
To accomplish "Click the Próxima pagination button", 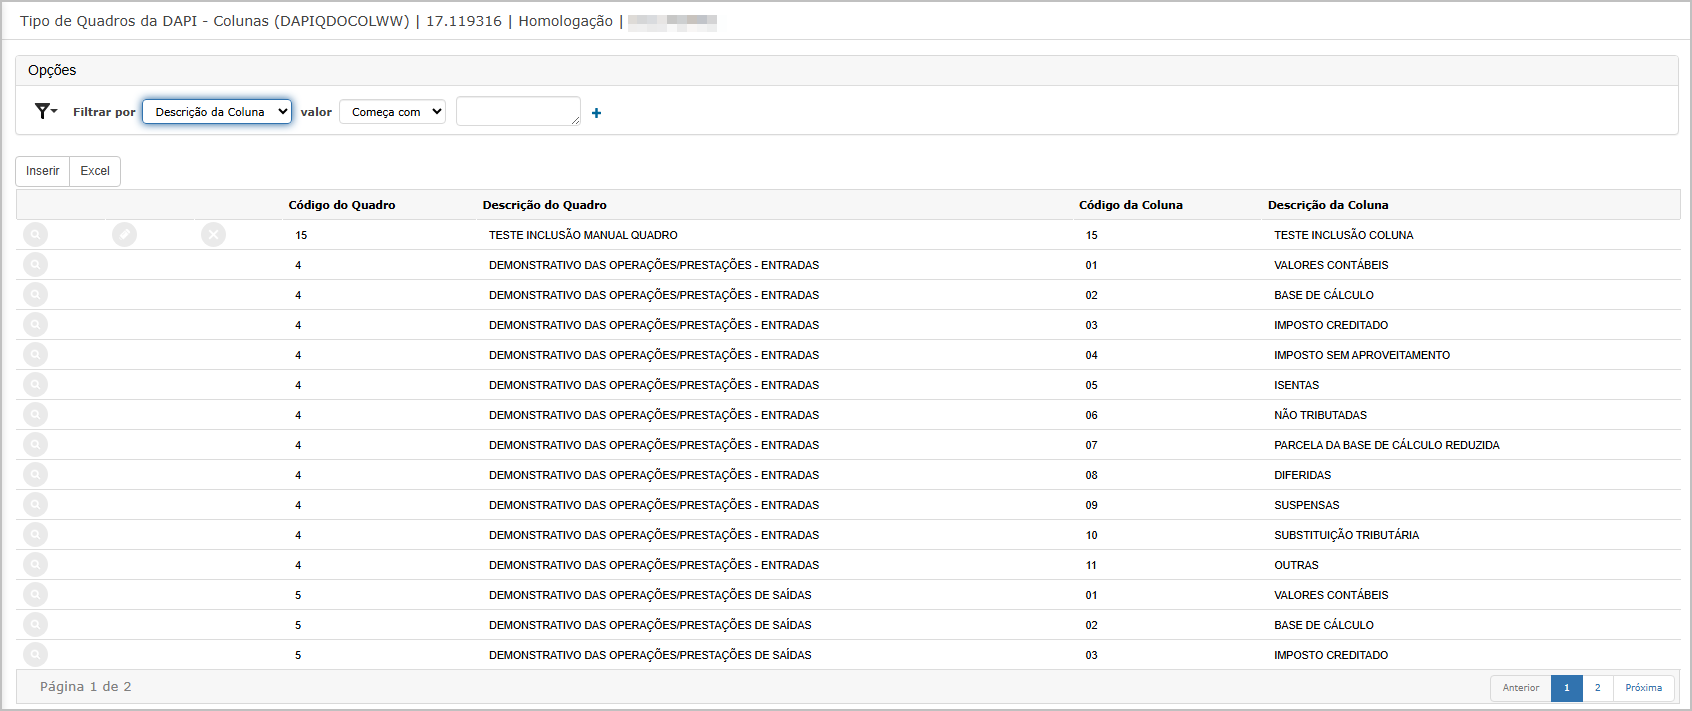I will (x=1643, y=688).
